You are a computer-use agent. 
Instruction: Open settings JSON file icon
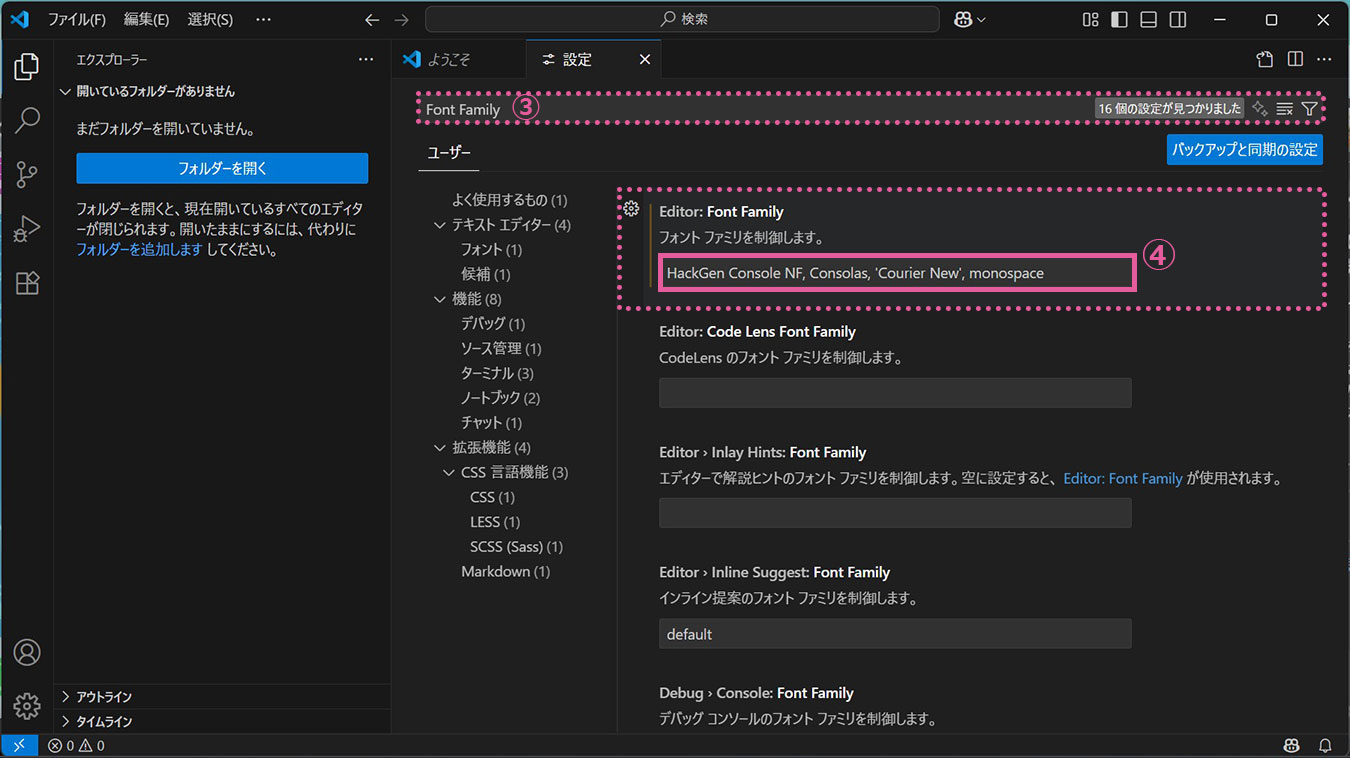click(x=1265, y=60)
